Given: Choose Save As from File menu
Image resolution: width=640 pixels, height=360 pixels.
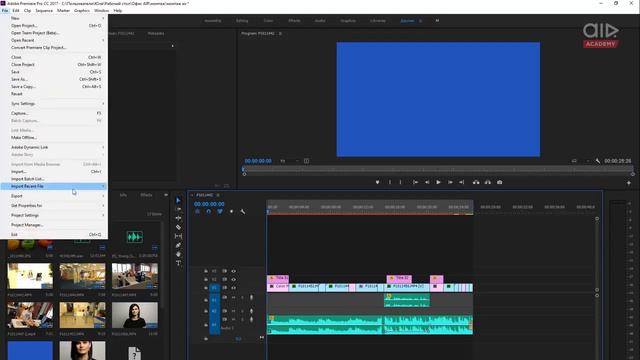Looking at the screenshot, I should point(54,79).
